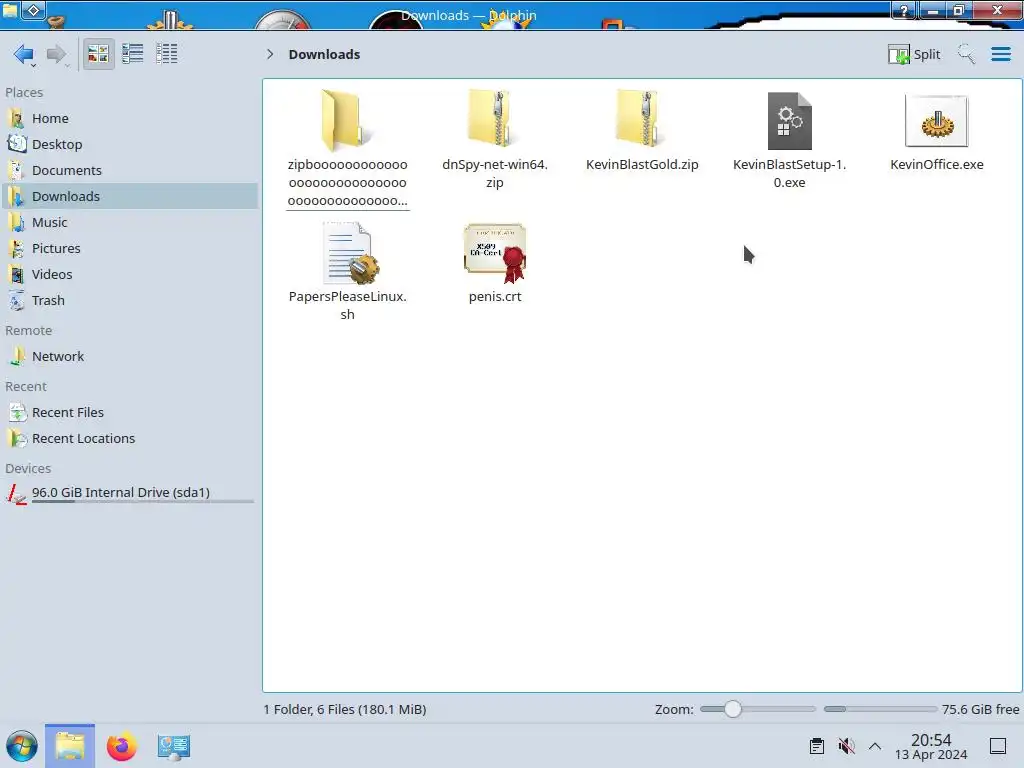Go forward with the grey forward arrow
Image resolution: width=1024 pixels, height=768 pixels.
tap(56, 54)
